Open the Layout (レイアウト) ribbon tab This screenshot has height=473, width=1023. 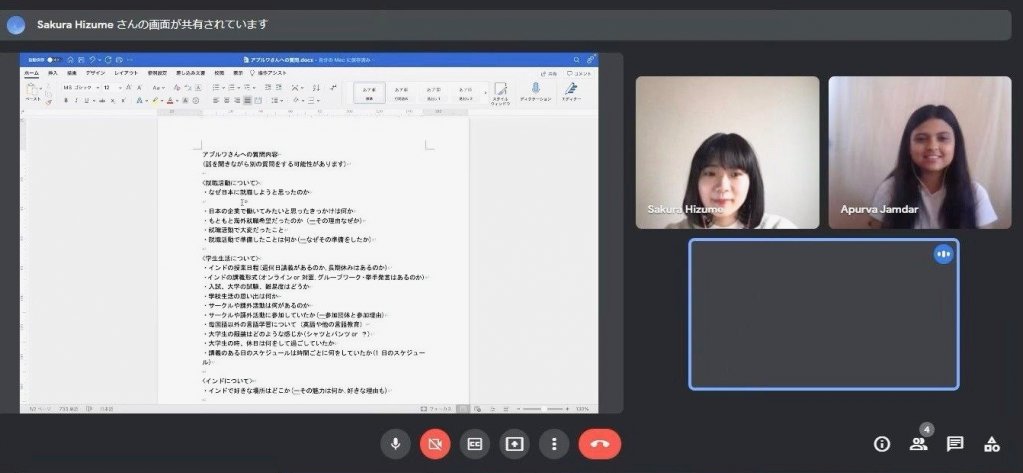click(126, 73)
